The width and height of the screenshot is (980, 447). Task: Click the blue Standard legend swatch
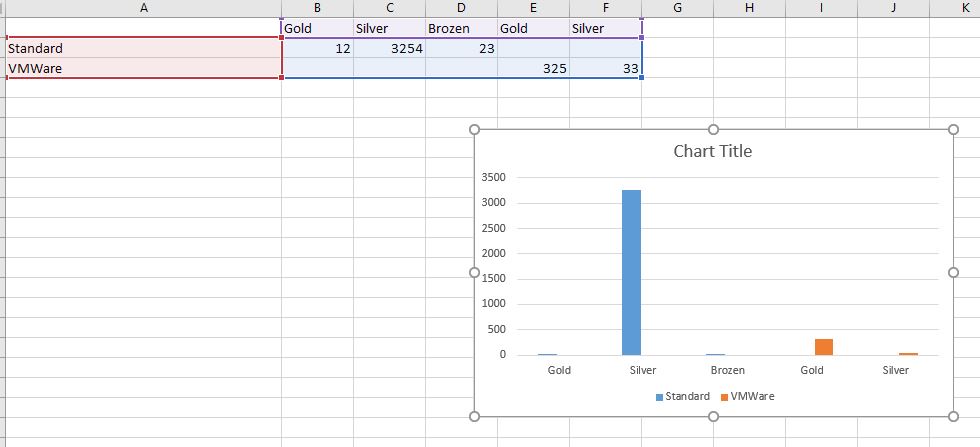659,397
